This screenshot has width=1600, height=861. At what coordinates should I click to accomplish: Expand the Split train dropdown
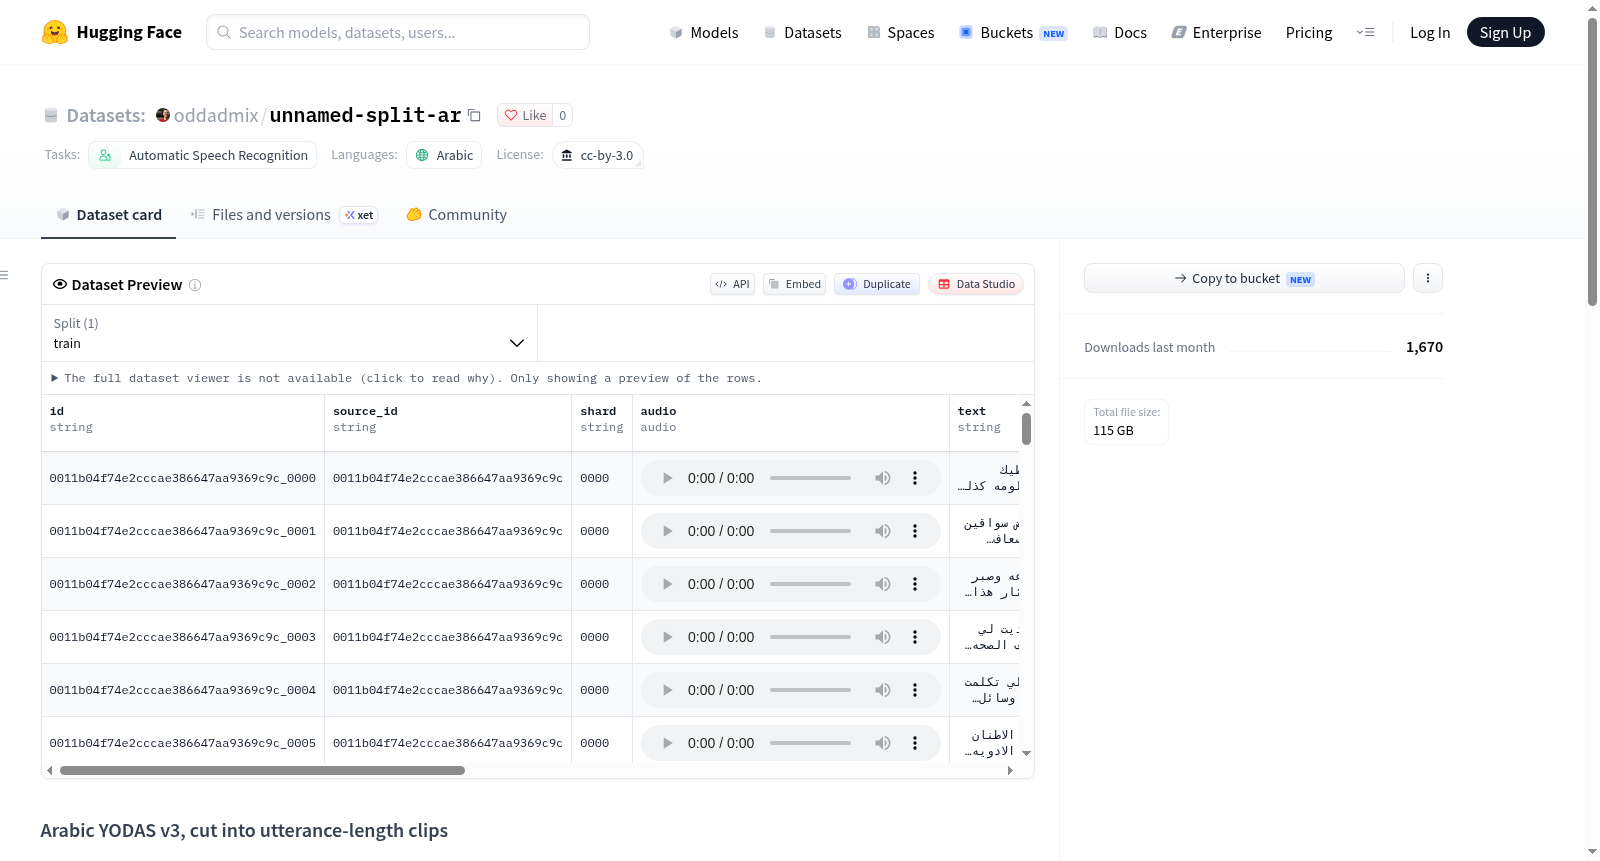(290, 333)
